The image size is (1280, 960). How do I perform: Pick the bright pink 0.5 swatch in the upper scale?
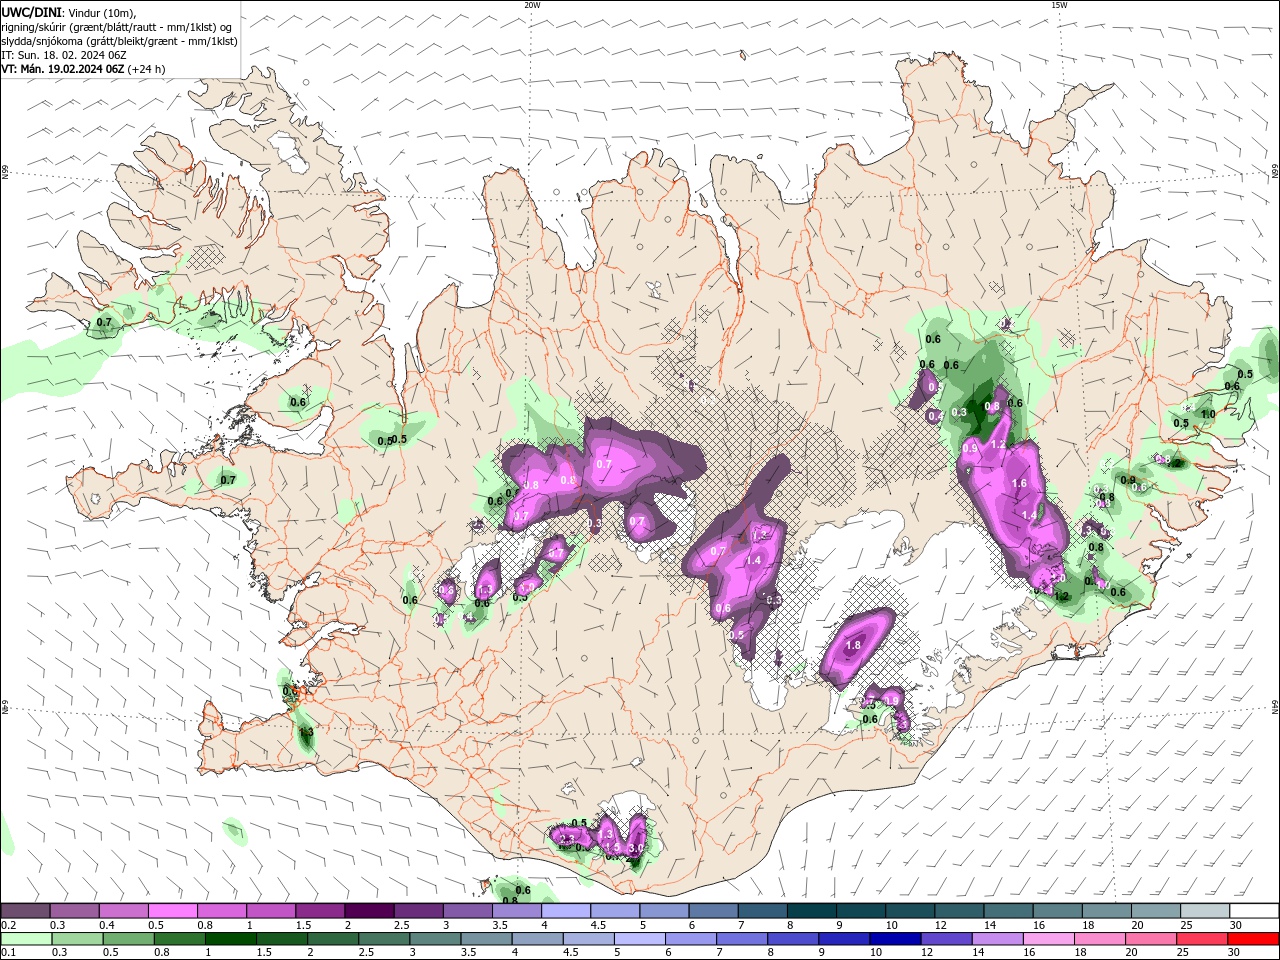point(172,911)
